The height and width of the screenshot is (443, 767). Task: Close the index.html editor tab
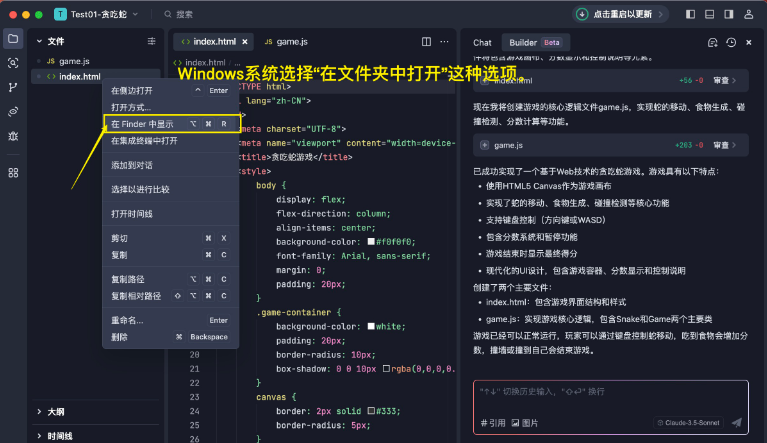(x=244, y=42)
